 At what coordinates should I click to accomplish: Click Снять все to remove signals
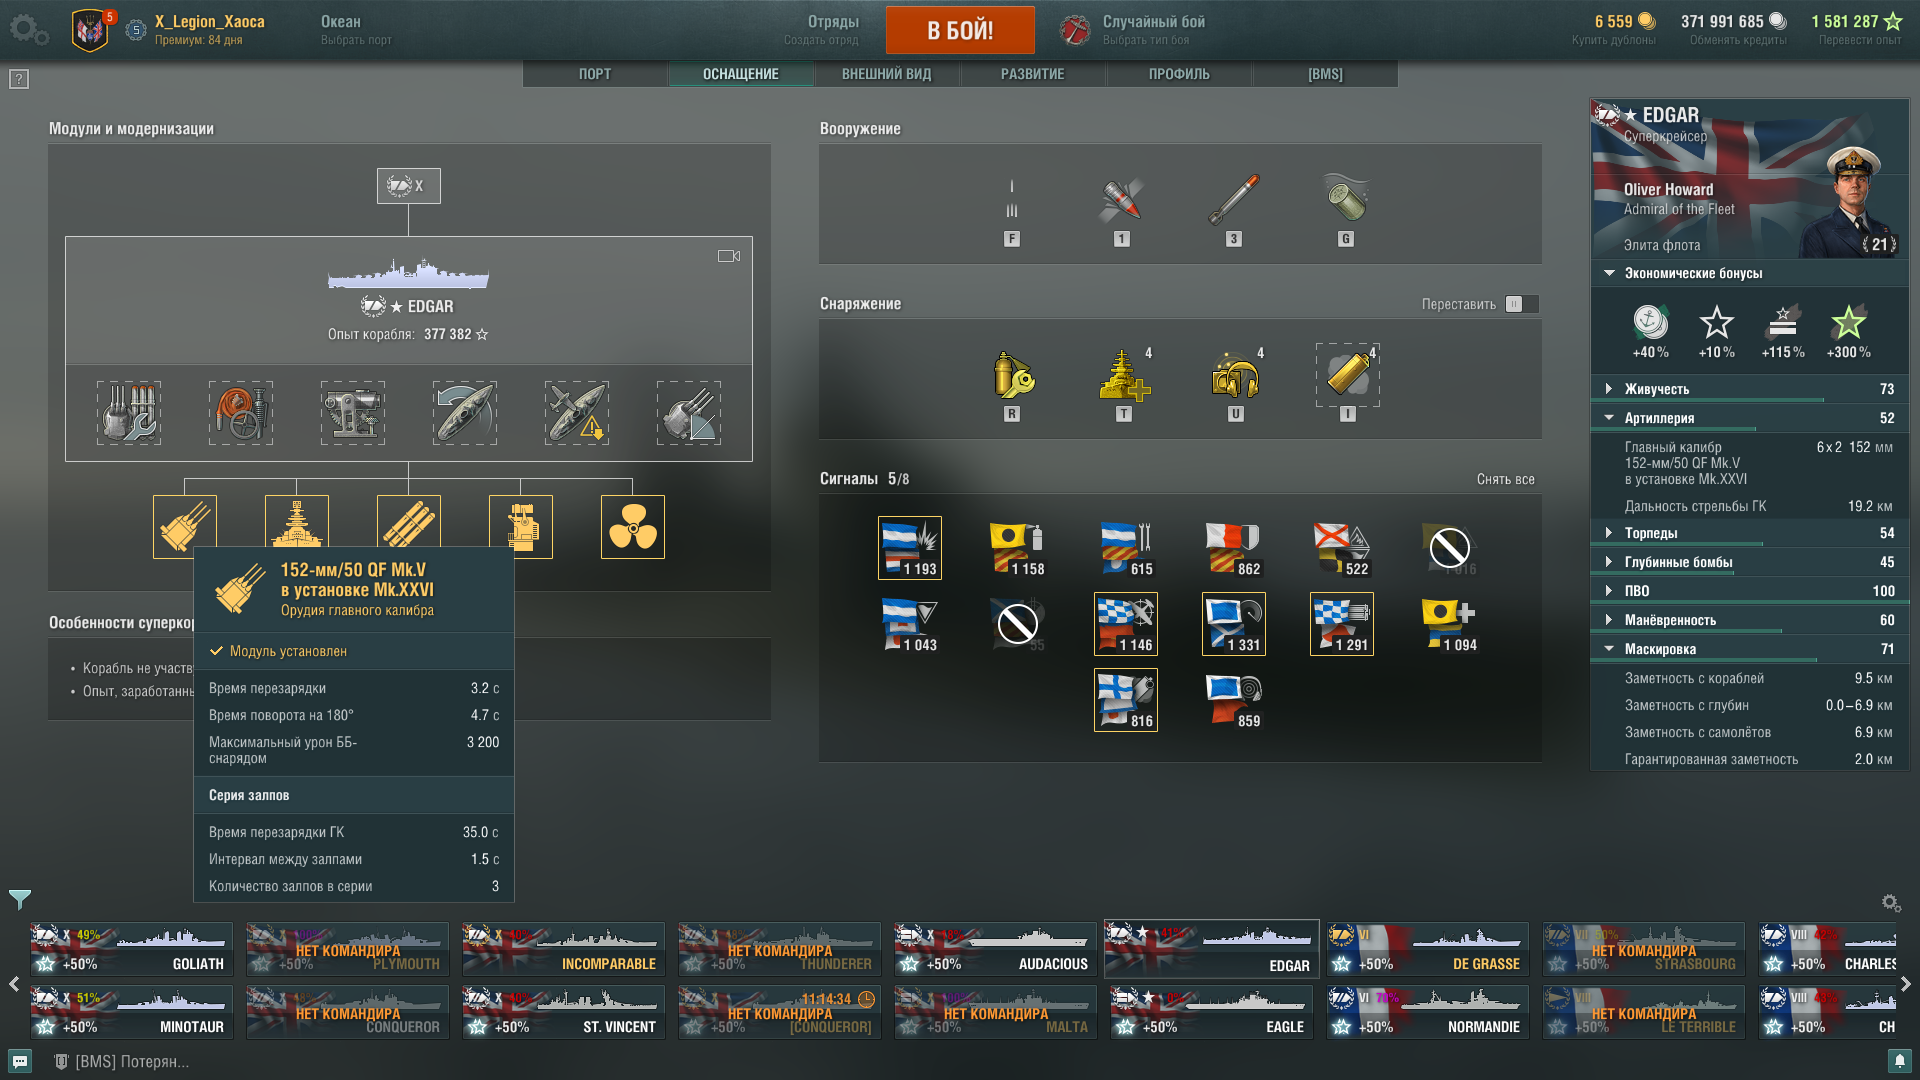click(1505, 479)
